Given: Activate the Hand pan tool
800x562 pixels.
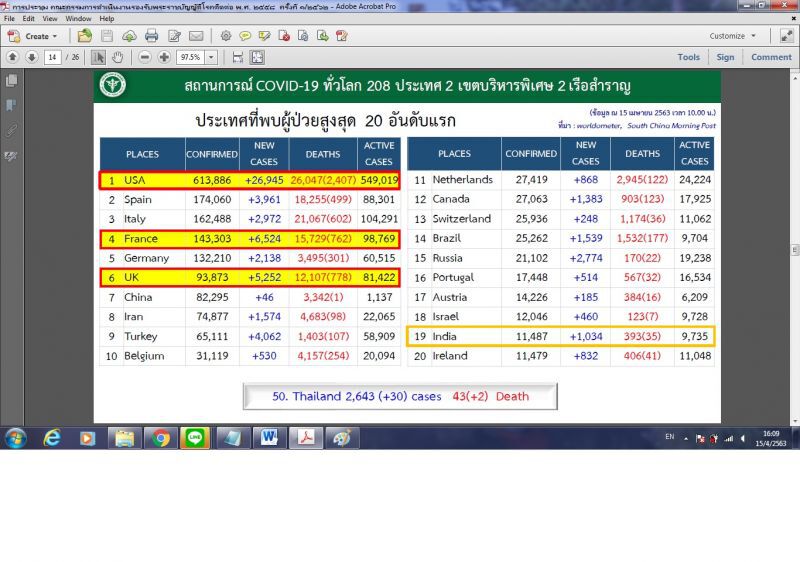Looking at the screenshot, I should coord(117,57).
